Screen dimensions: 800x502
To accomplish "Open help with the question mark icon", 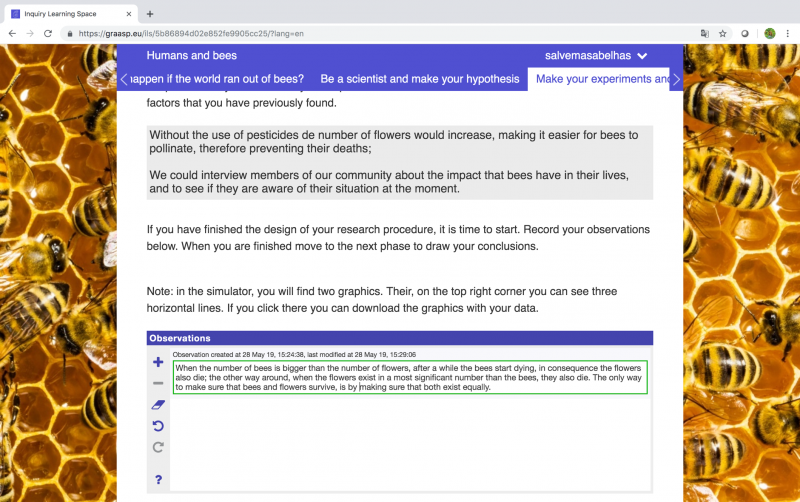I will [x=159, y=480].
